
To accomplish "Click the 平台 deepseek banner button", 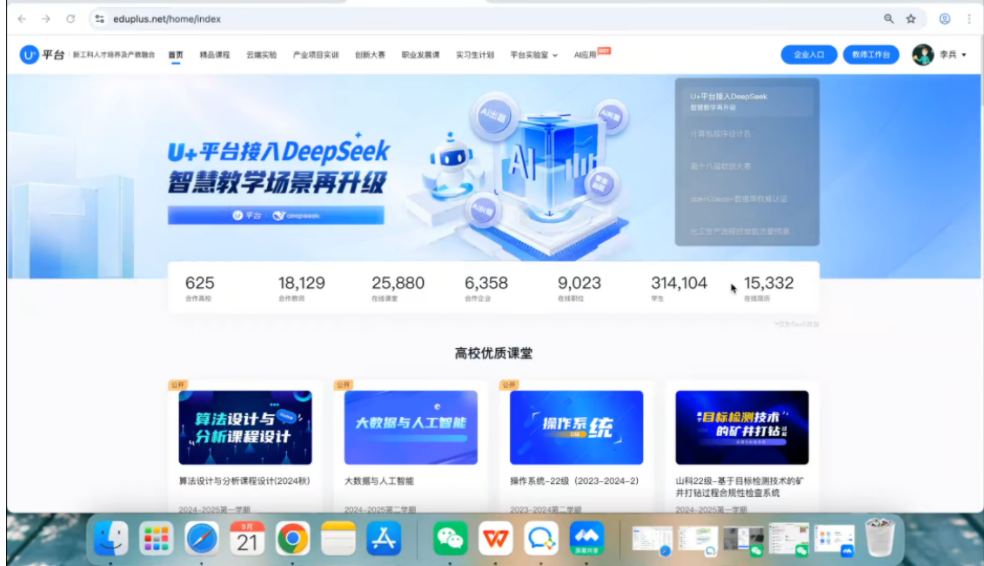I will tap(275, 215).
